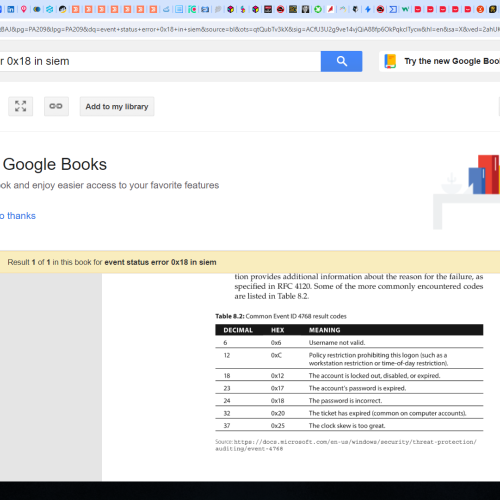Open the grey leaf bookmark icon
The image size is (500, 500).
pos(218,9)
